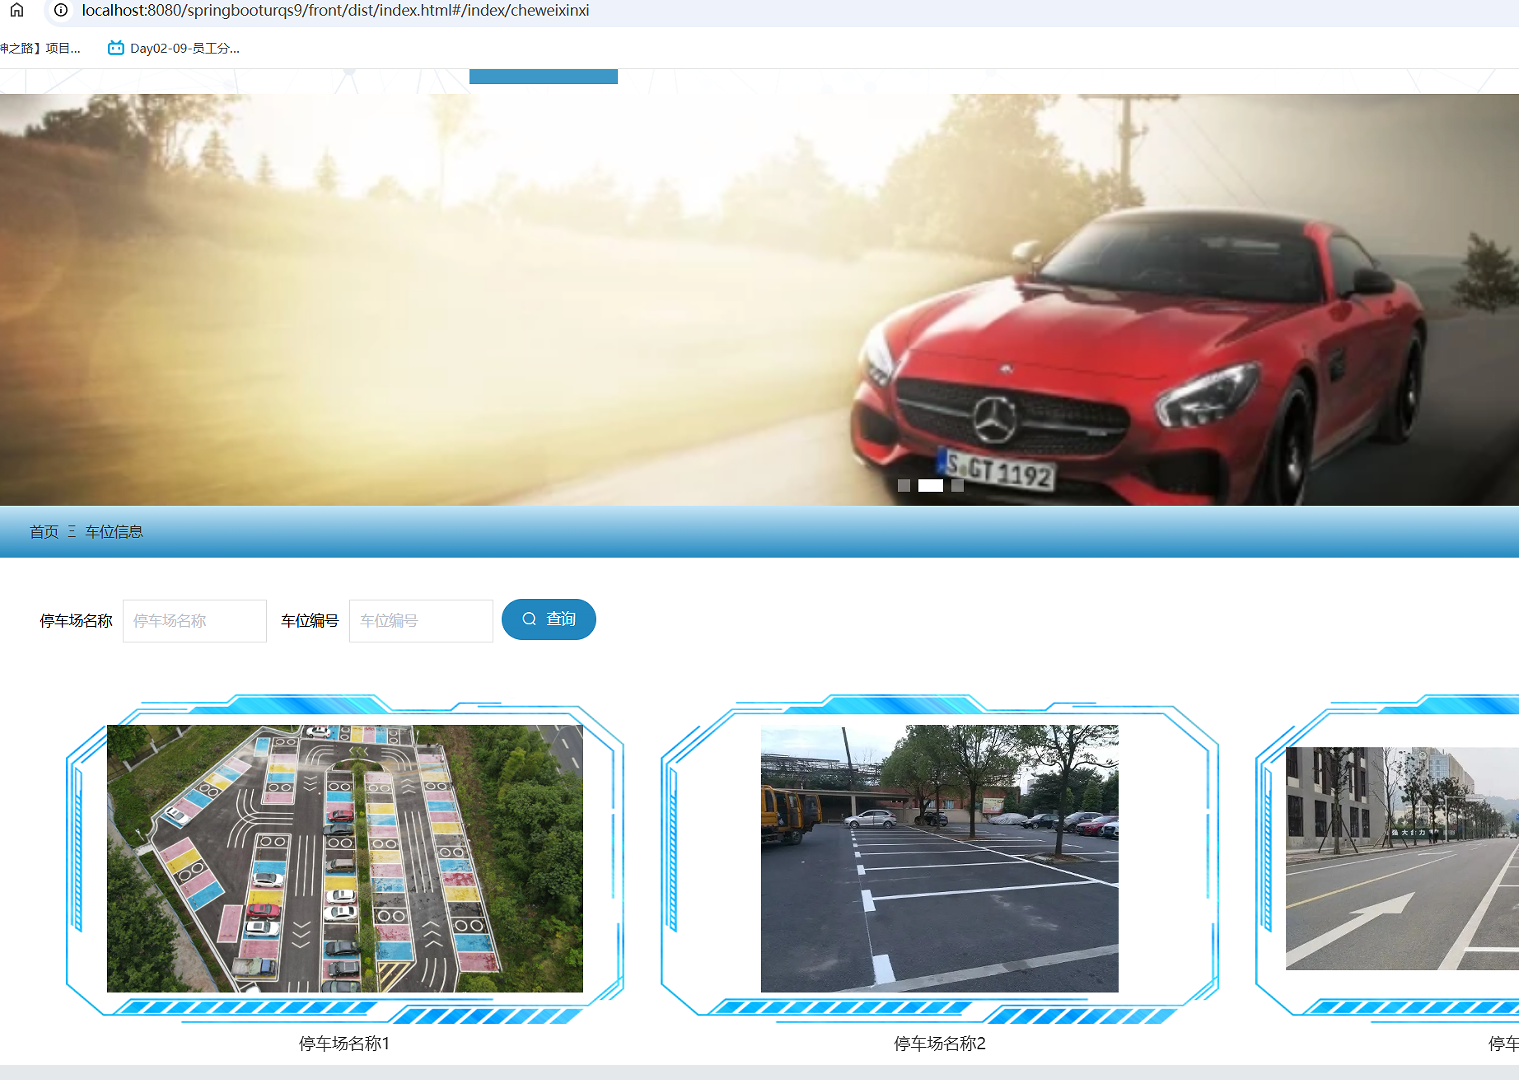Click the address bar URL text

coord(335,10)
